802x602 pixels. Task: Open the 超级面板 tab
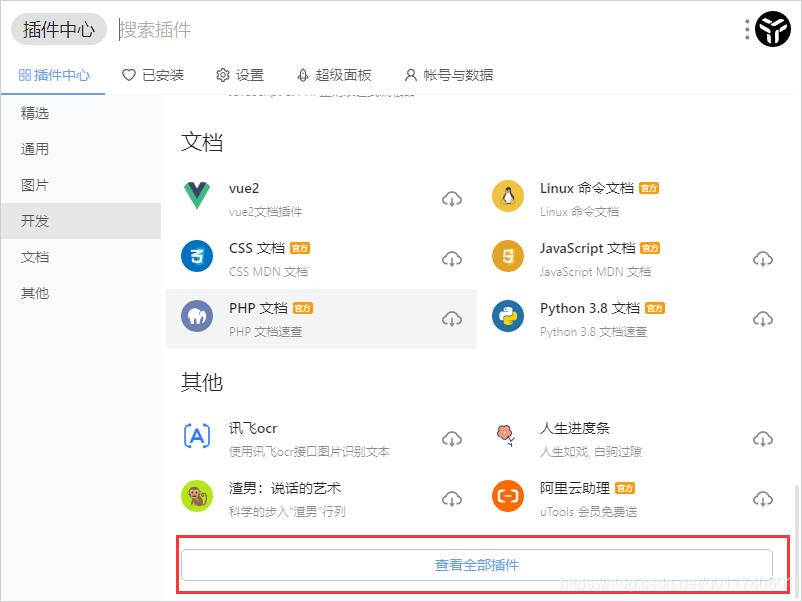pos(334,75)
